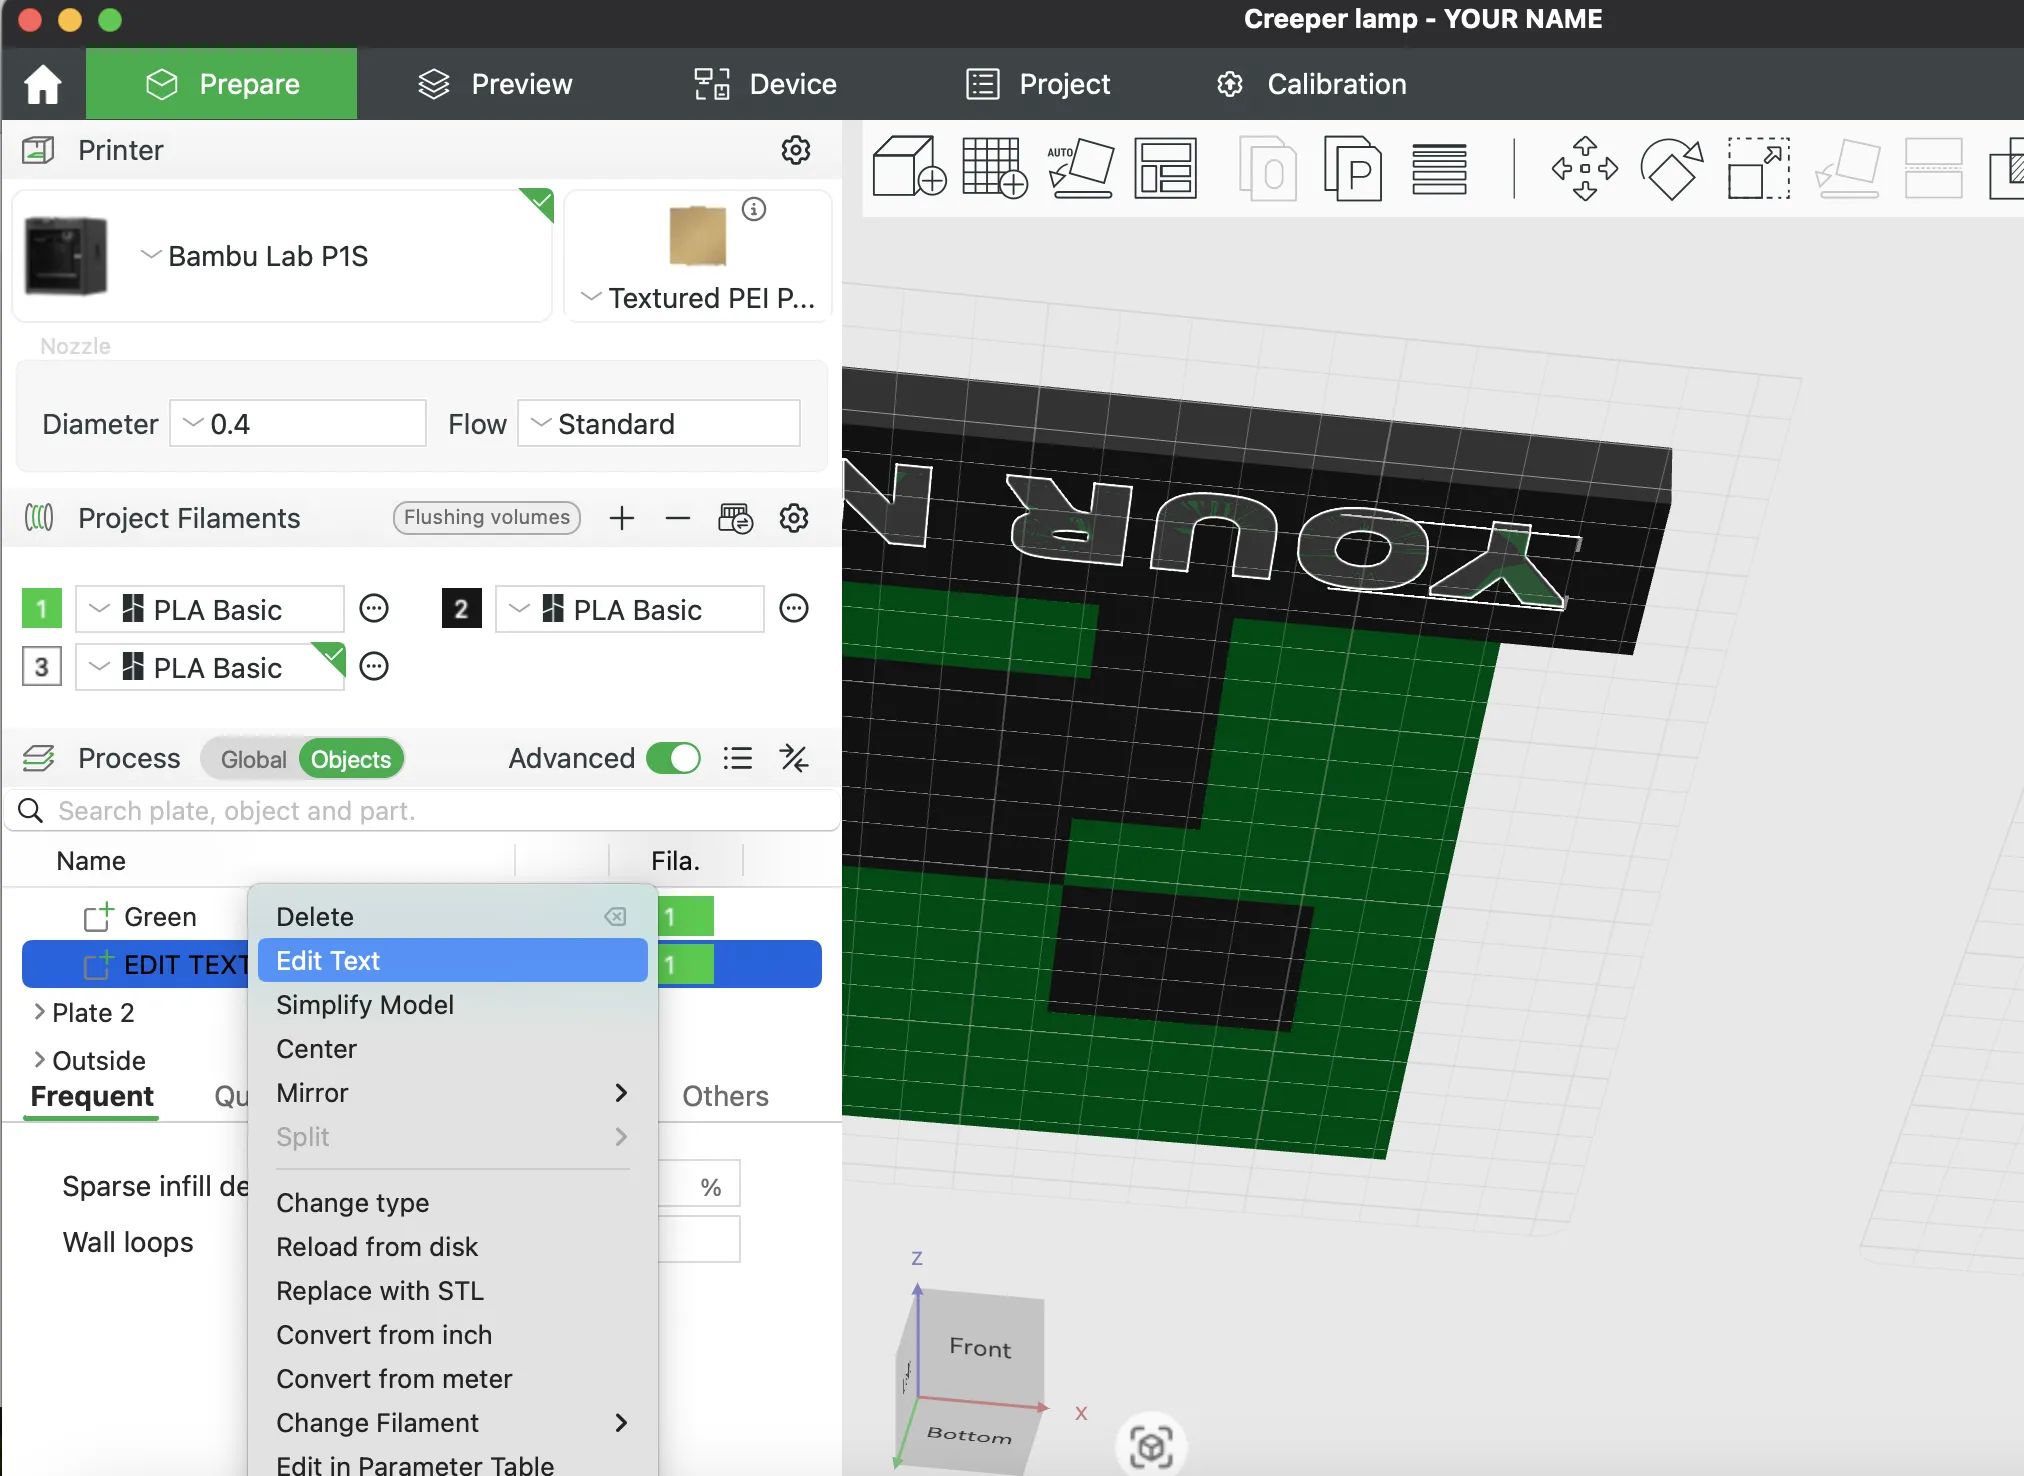
Task: Select the Move tool in the toolbar
Action: [1585, 168]
